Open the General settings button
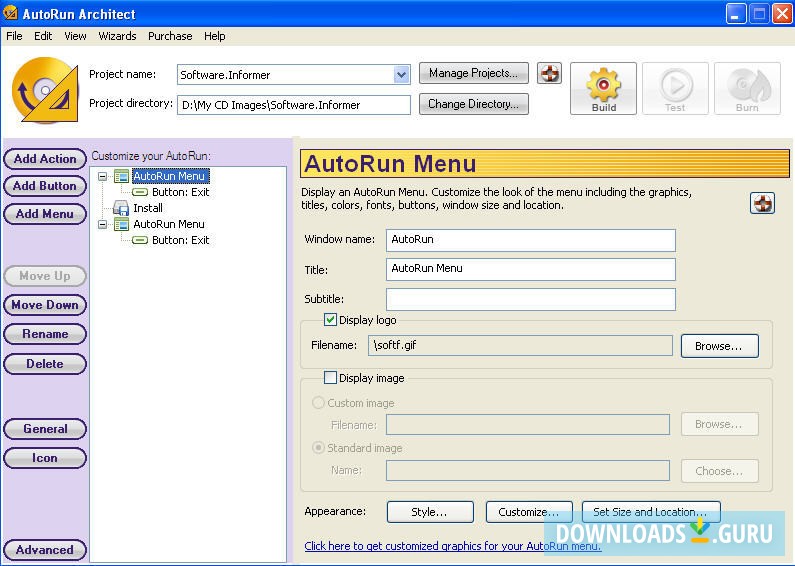This screenshot has height=566, width=795. (x=45, y=429)
